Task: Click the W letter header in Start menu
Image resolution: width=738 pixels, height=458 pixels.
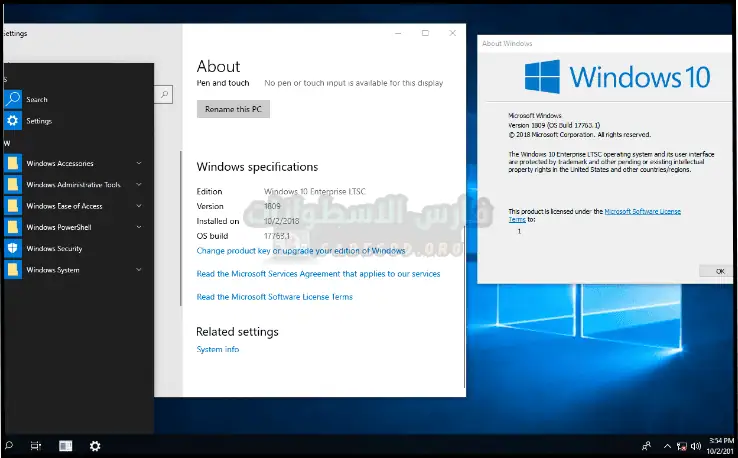Action: pos(7,143)
